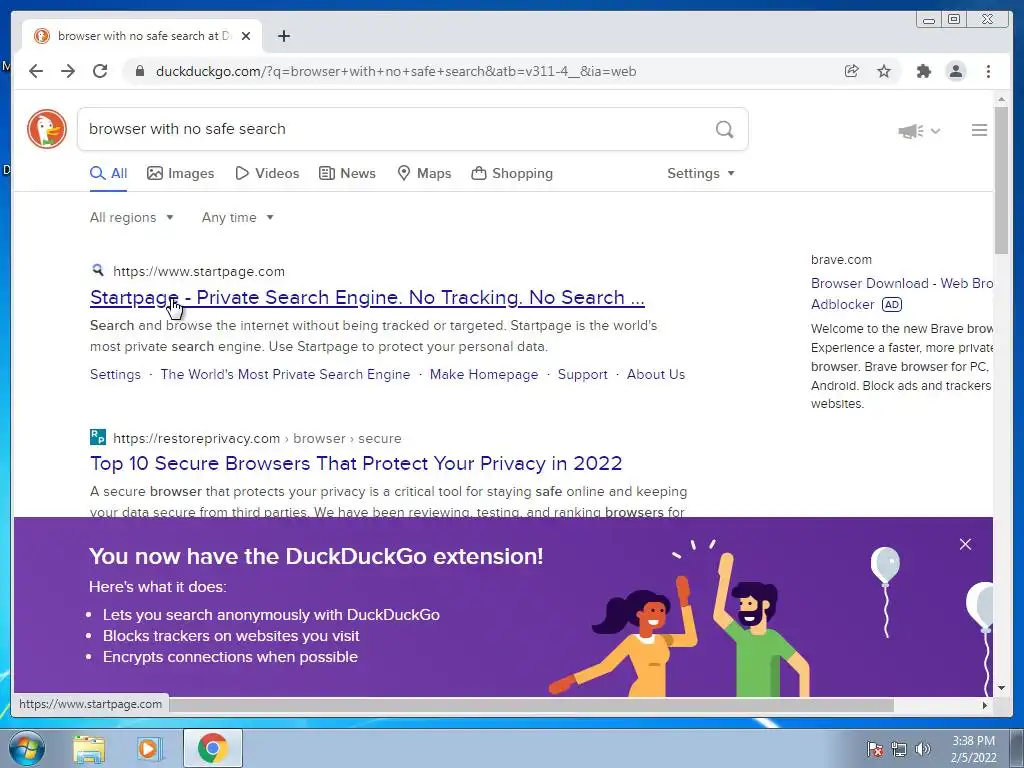
Task: Focus the Chrome address bar URL
Action: click(396, 71)
